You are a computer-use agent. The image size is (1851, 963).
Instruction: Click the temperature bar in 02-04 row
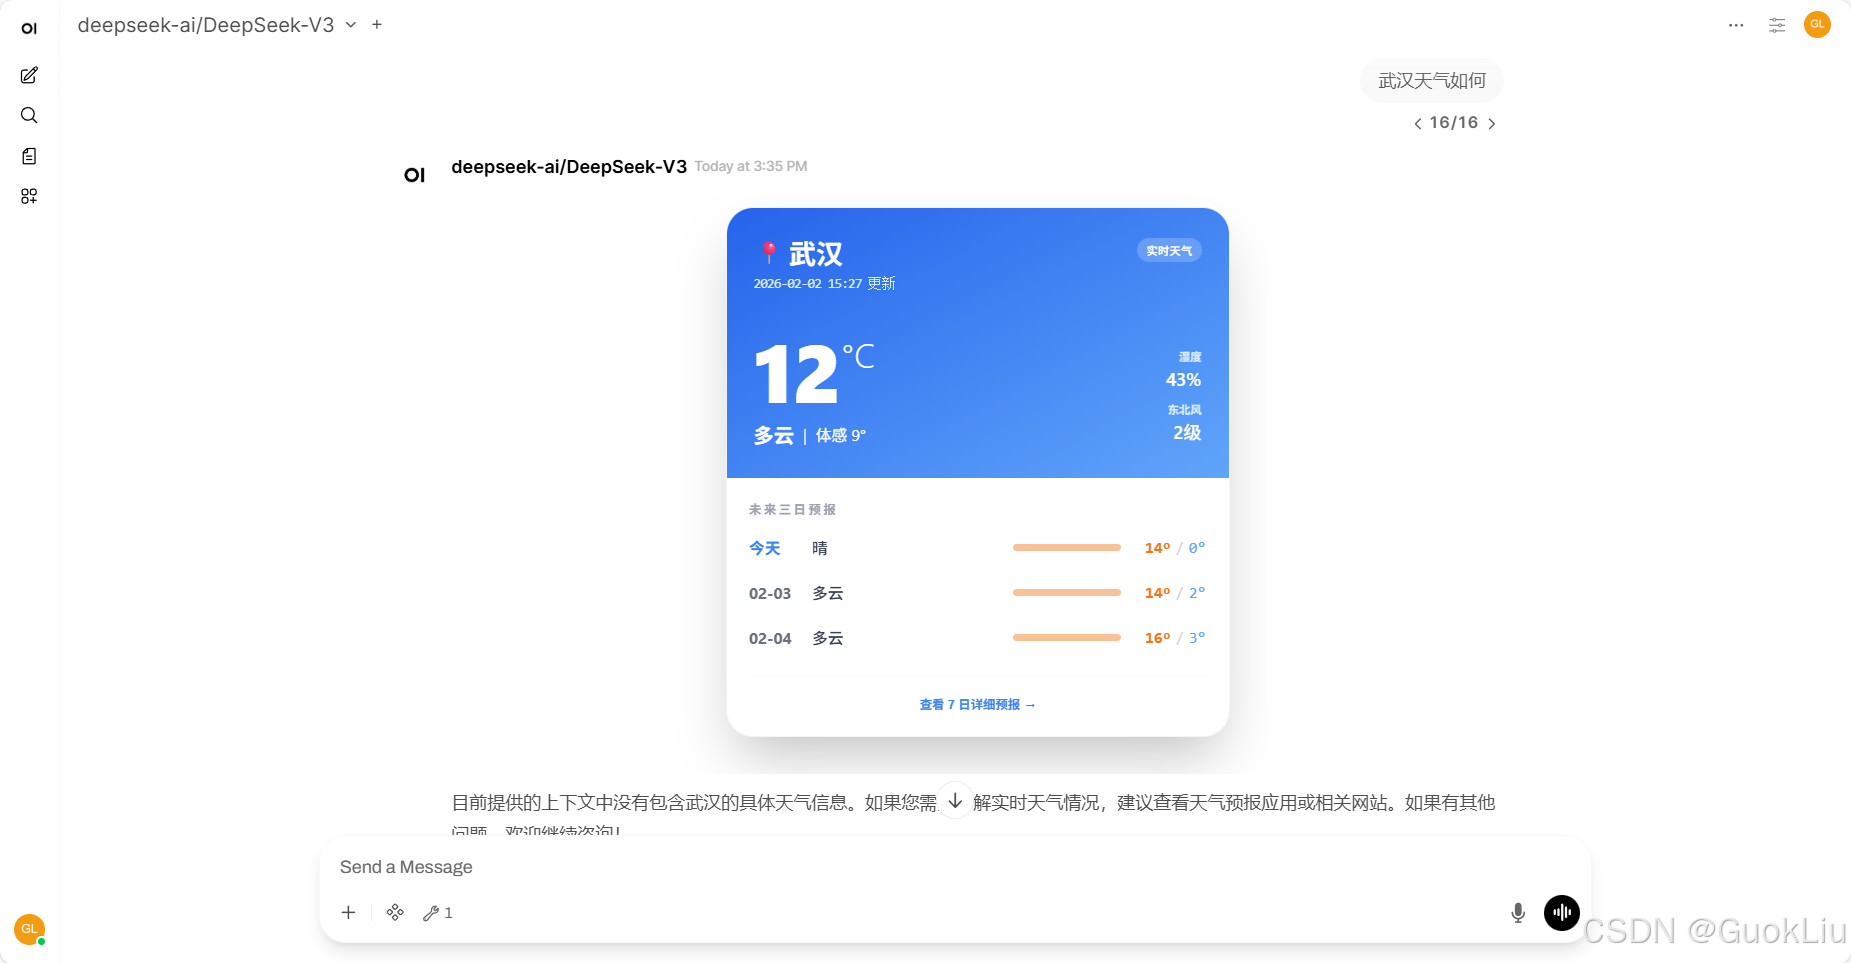point(1067,637)
